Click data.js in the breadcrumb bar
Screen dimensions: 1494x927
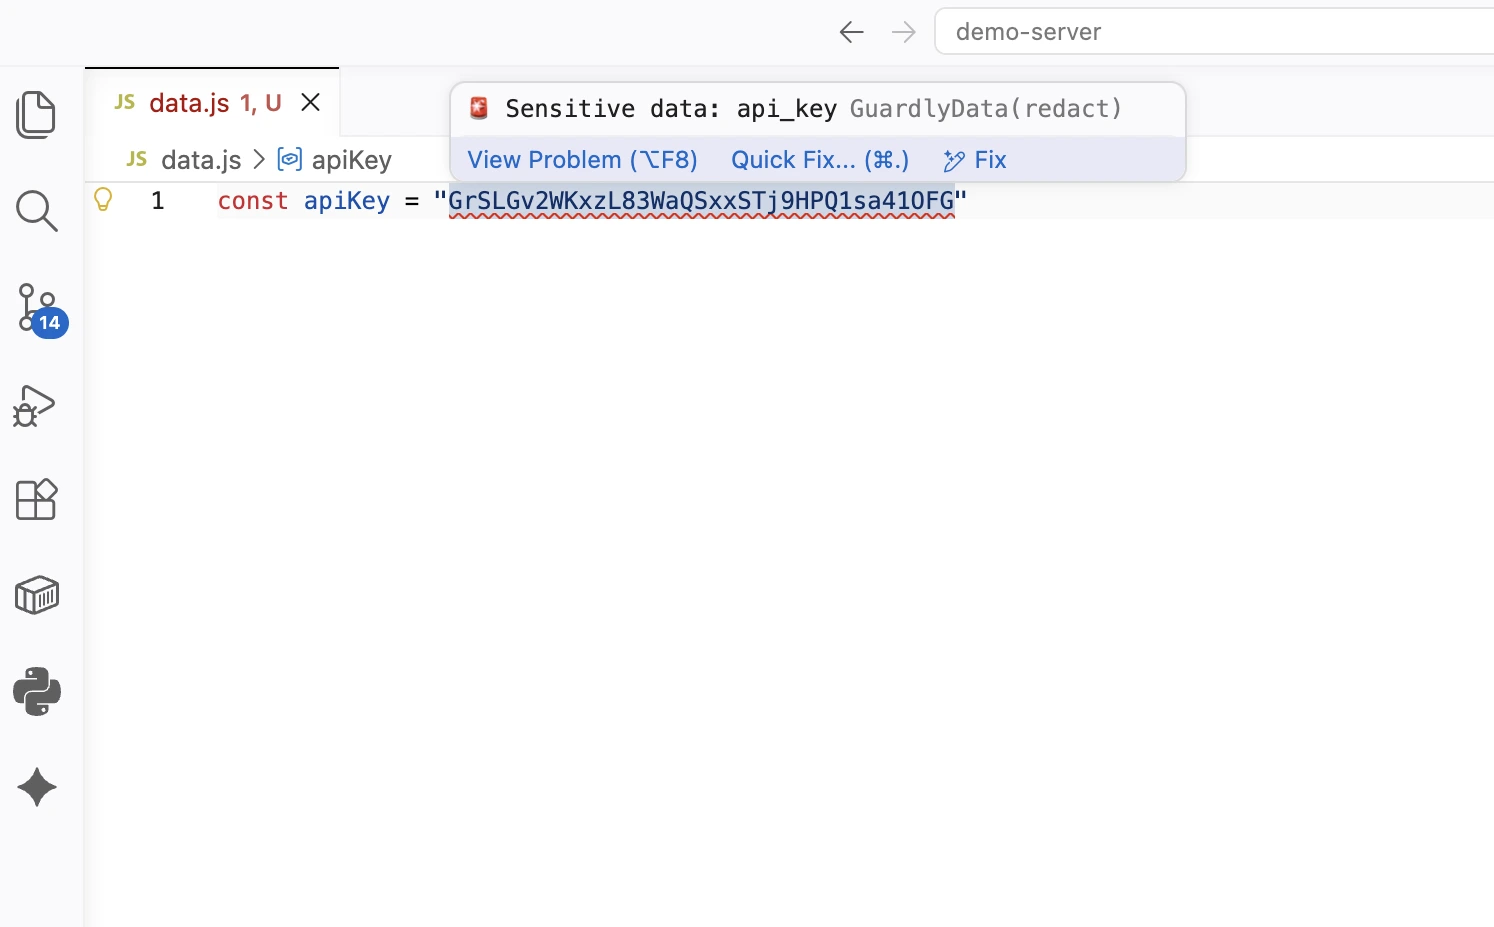pyautogui.click(x=200, y=160)
